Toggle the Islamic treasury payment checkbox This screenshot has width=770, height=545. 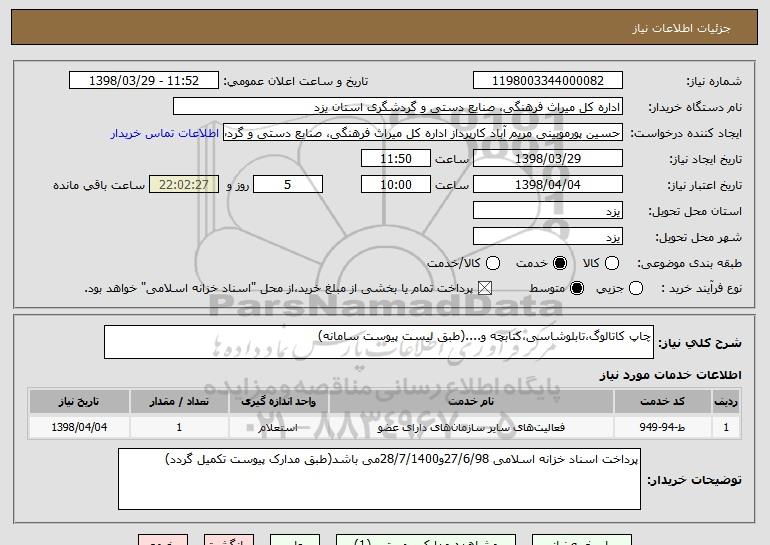[485, 288]
